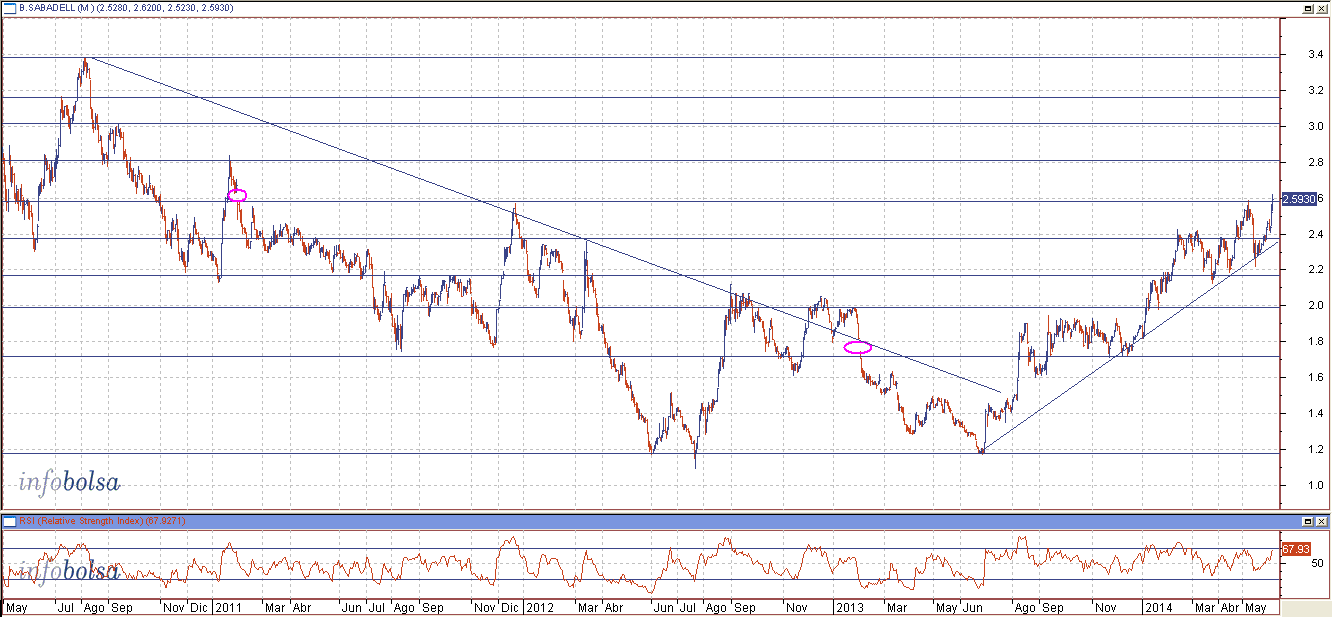Click the 2014 year label on time axis
Image resolution: width=1332 pixels, height=617 pixels.
(1160, 607)
